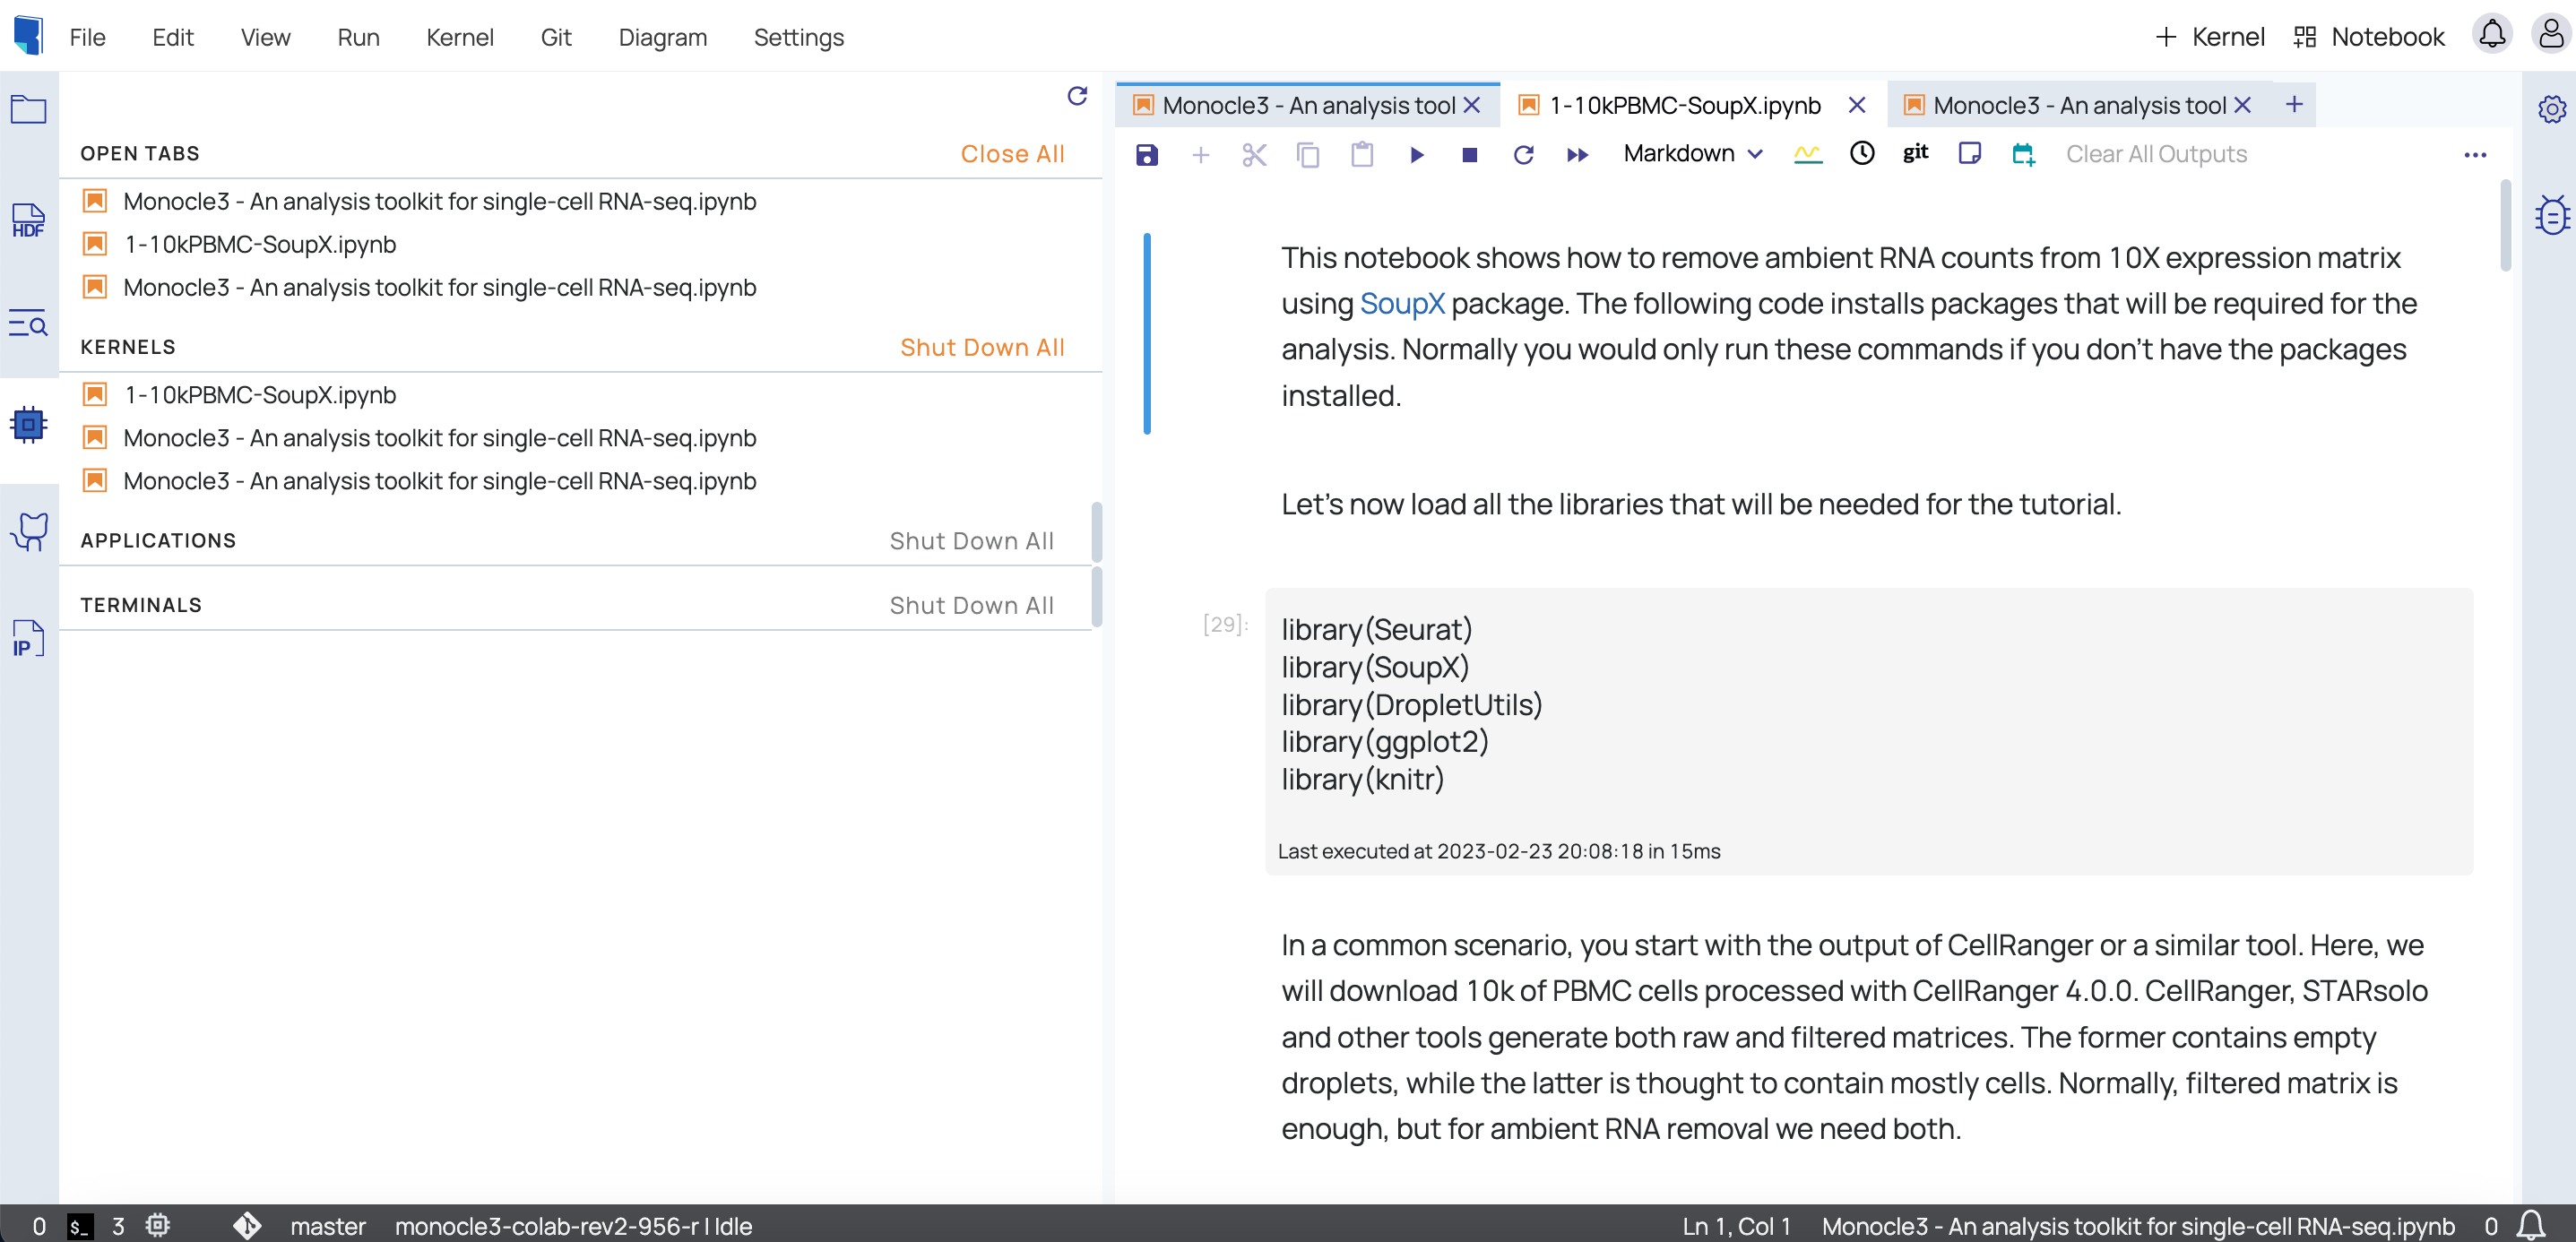Toggle the cell execution timing chart icon

1807,153
